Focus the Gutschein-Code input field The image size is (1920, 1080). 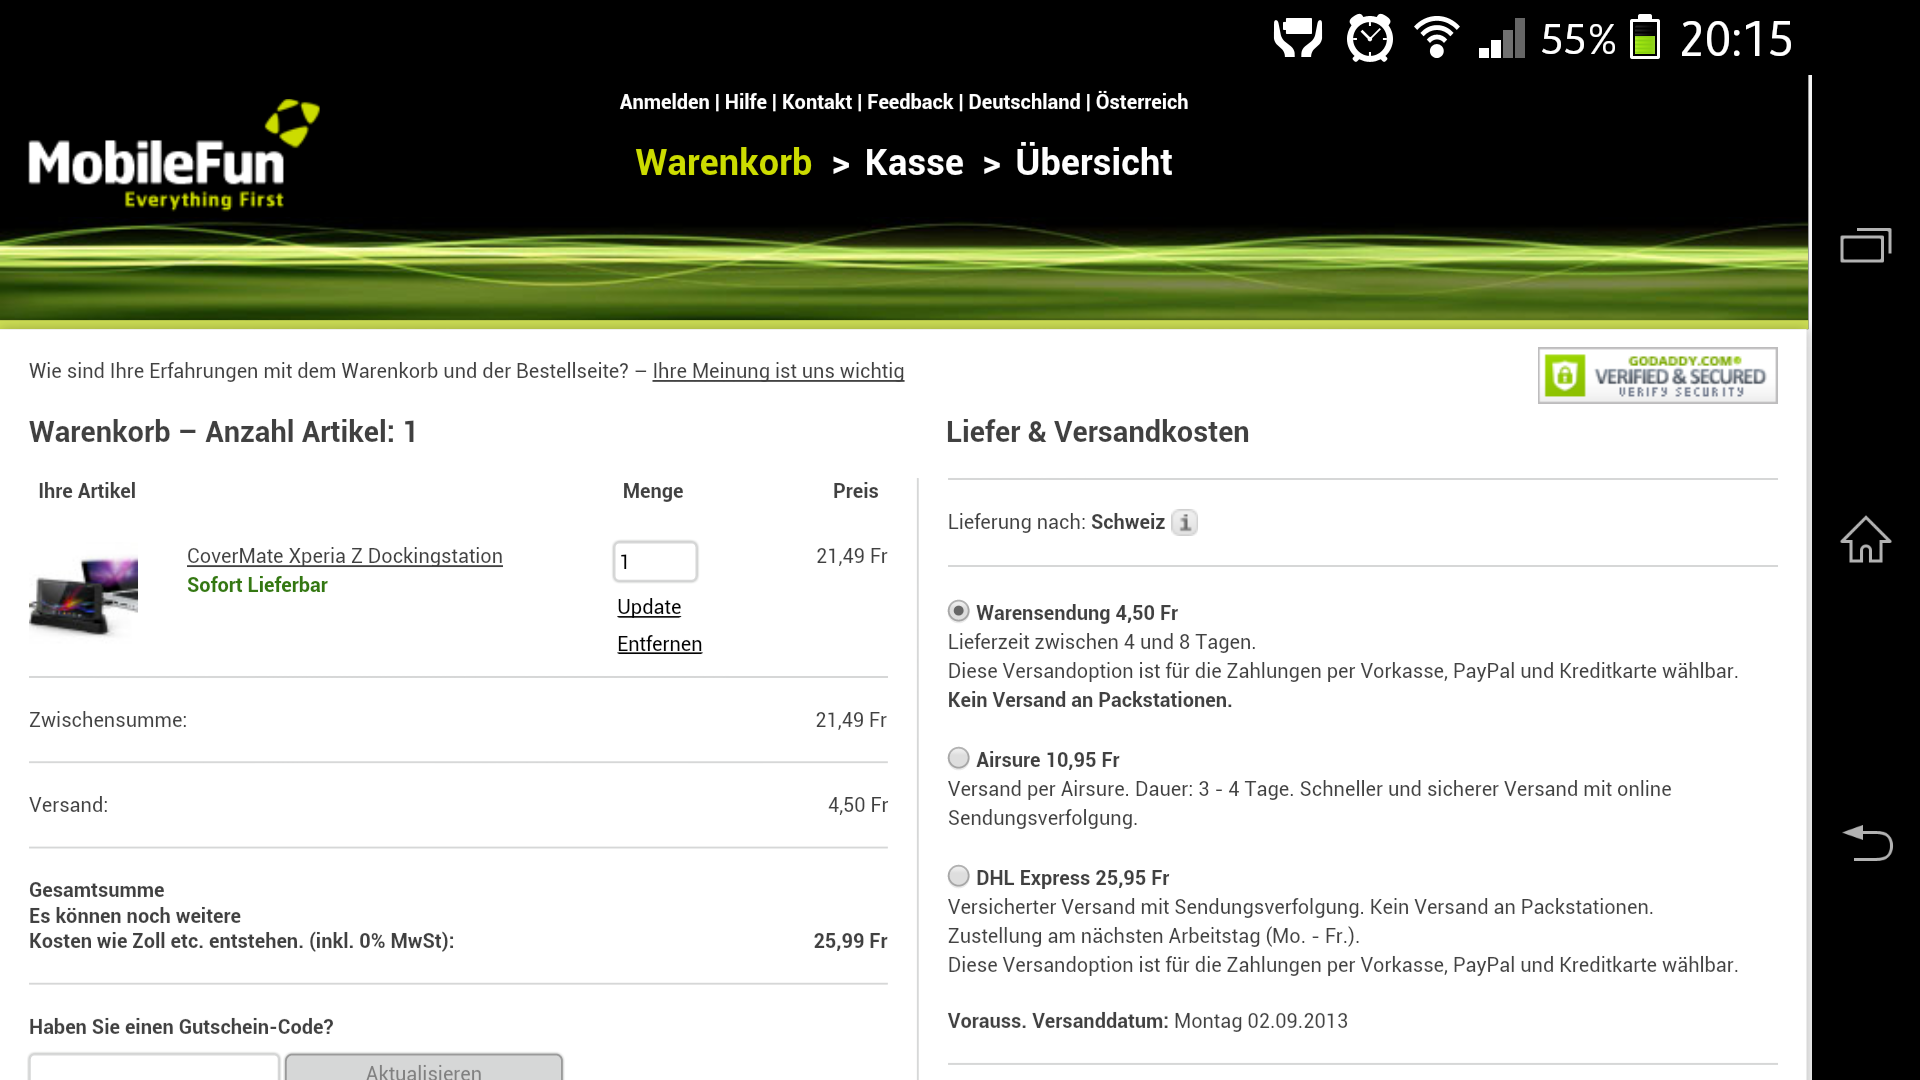coord(154,1067)
